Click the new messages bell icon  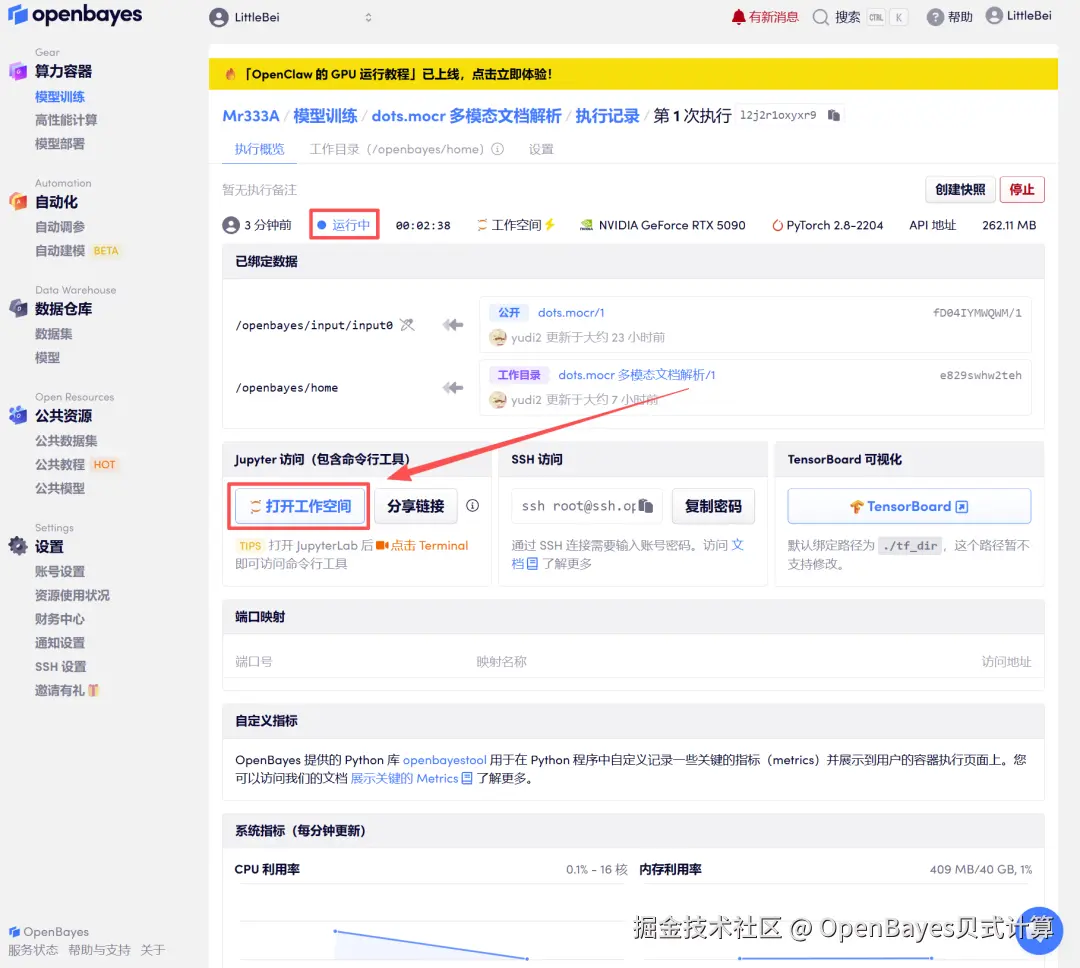(738, 17)
